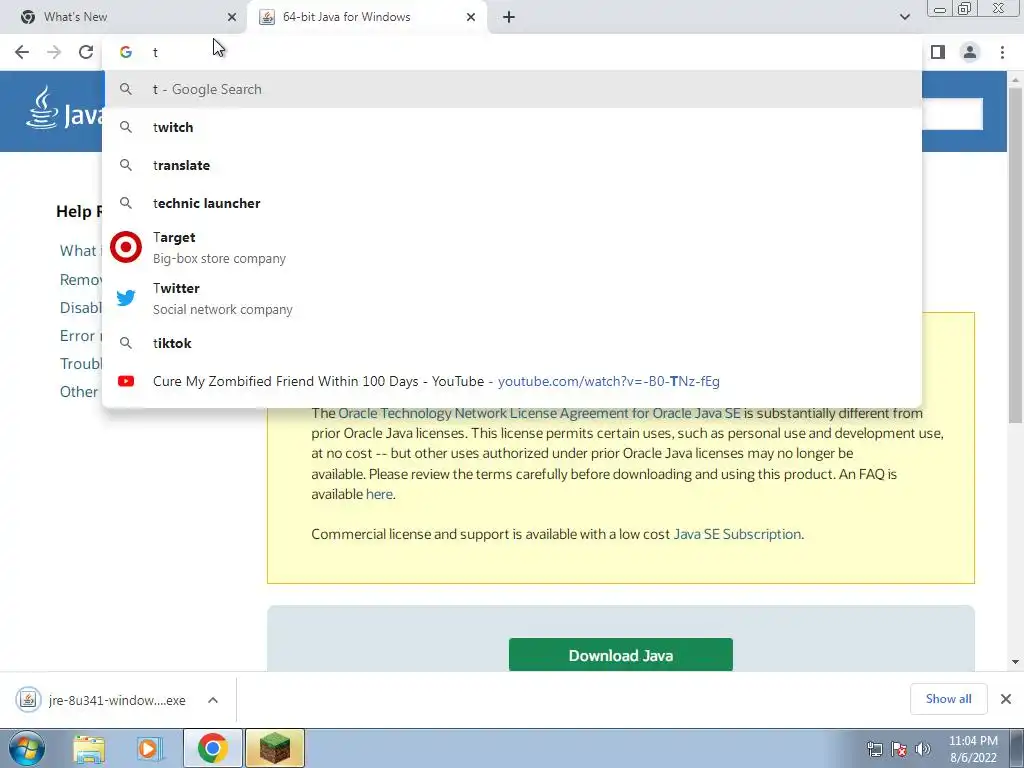Click the volume speaker tray icon
Image resolution: width=1024 pixels, height=768 pixels.
pos(923,750)
